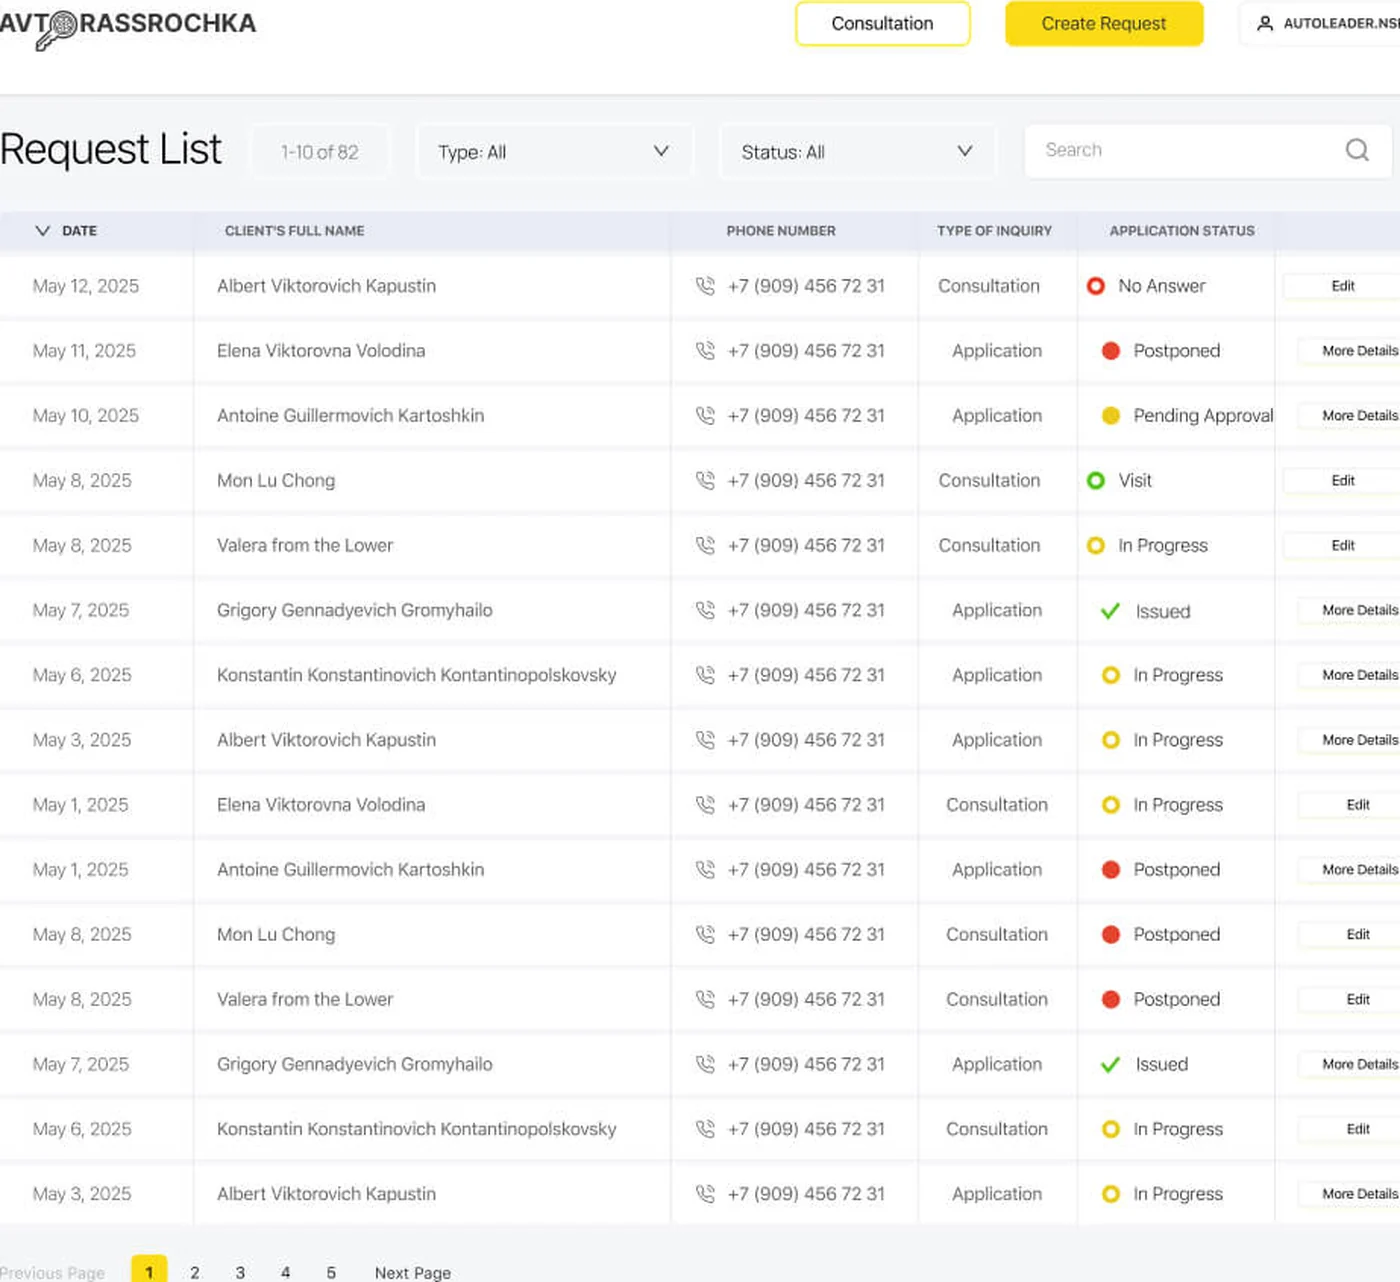Click Antoine Guillermovich Kartoshkin in the May 10 row
Image resolution: width=1400 pixels, height=1282 pixels.
point(350,416)
